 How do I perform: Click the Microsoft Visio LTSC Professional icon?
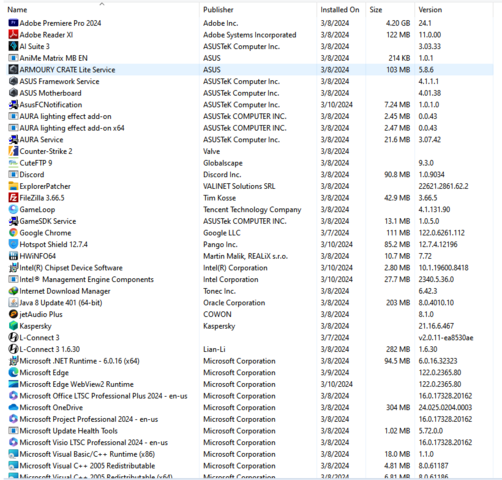point(13,442)
